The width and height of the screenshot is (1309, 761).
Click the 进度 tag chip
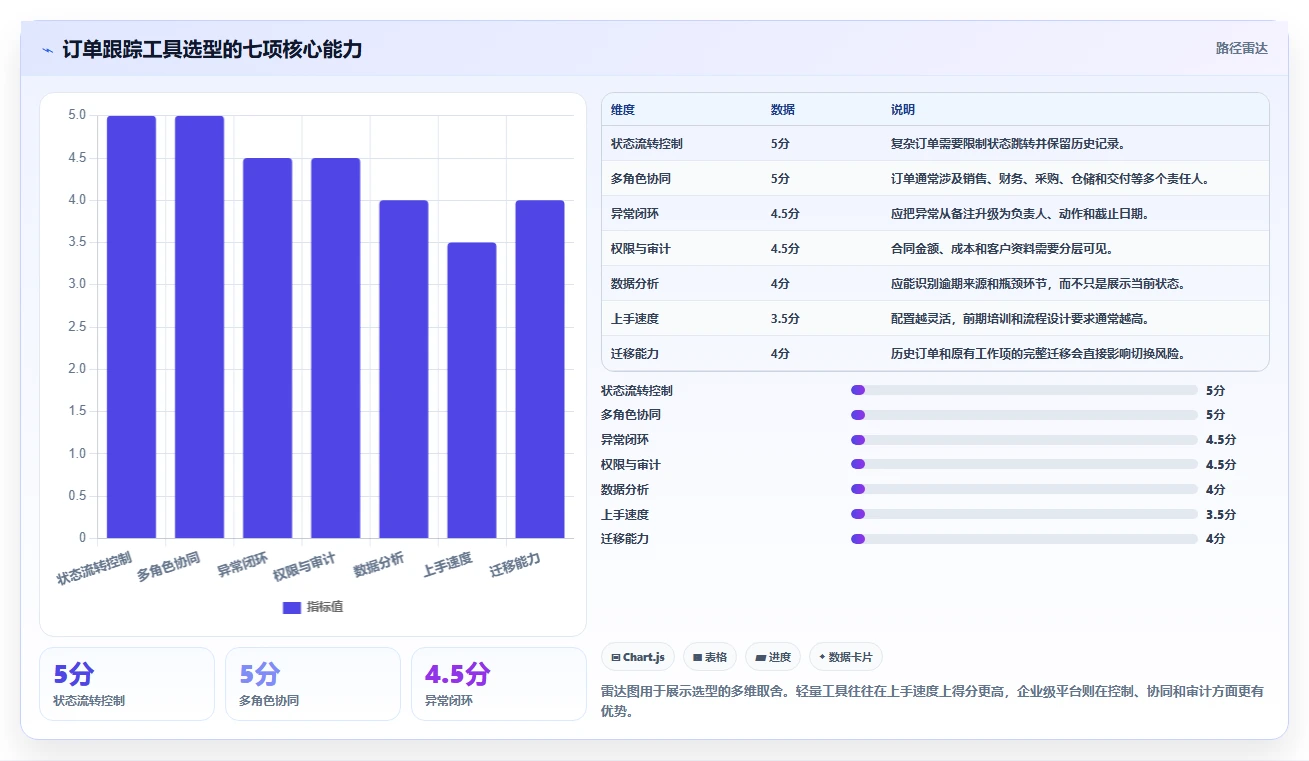[x=773, y=657]
